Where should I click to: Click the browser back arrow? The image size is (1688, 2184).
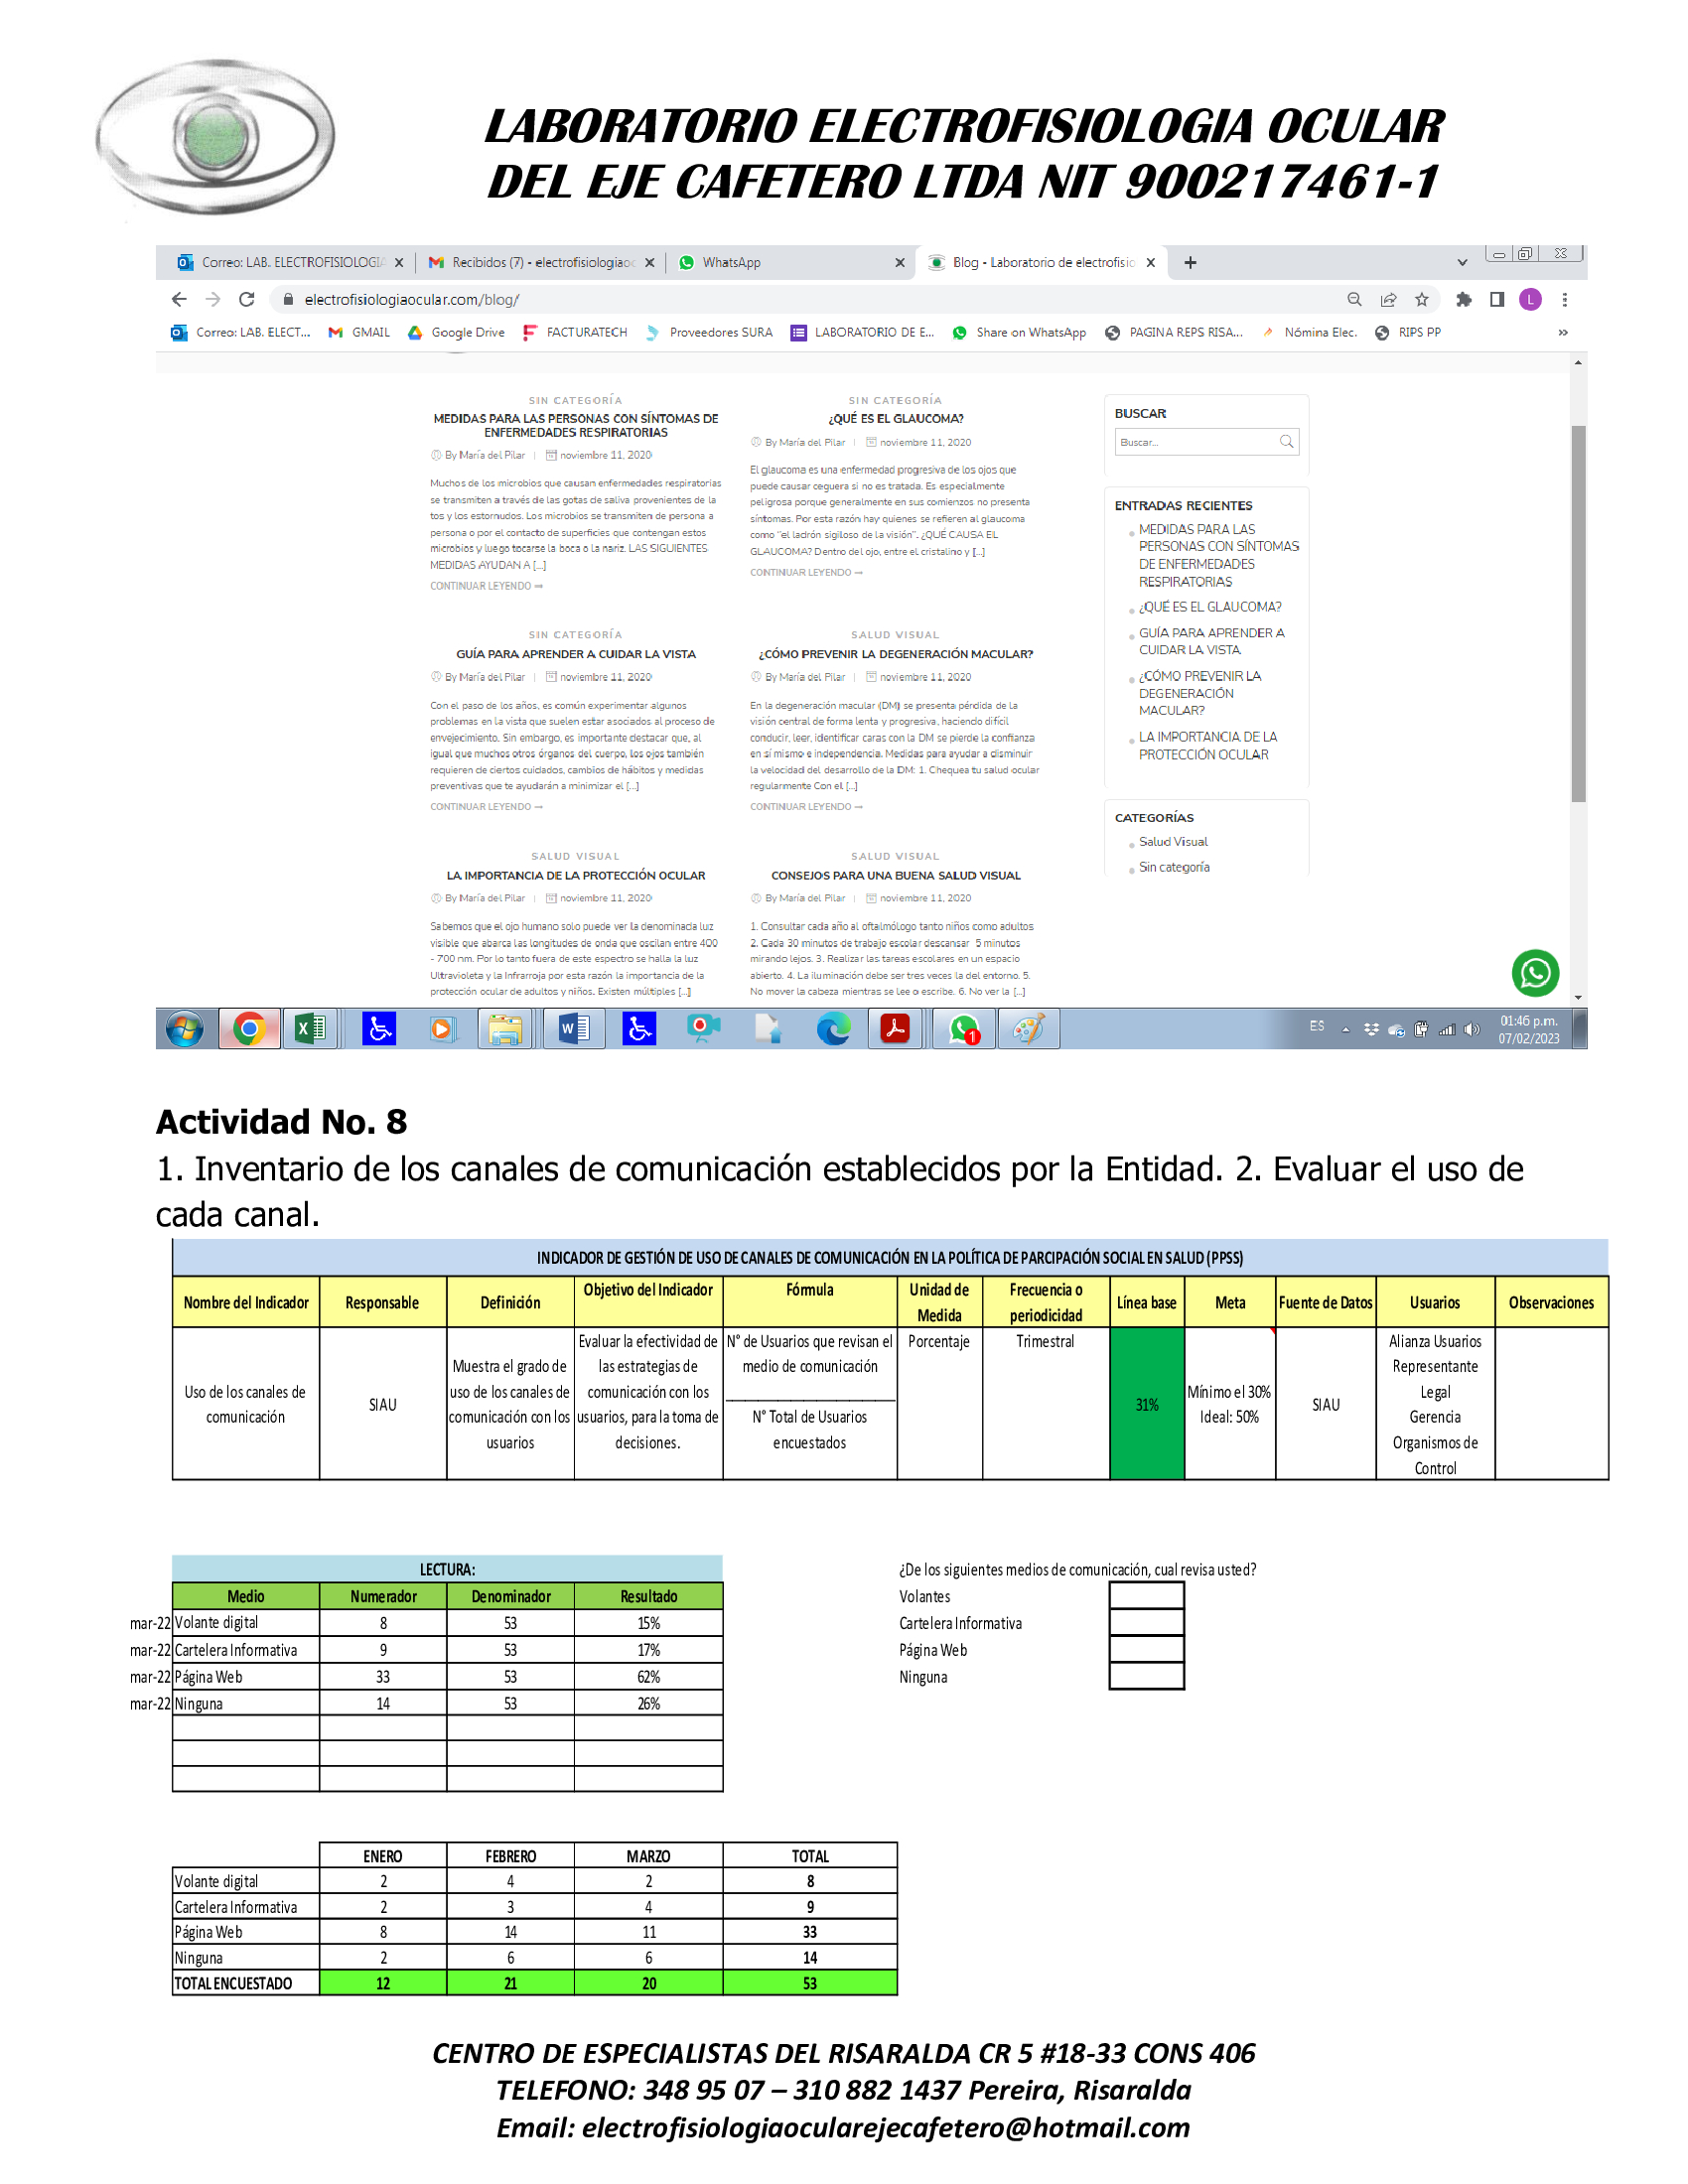click(179, 299)
